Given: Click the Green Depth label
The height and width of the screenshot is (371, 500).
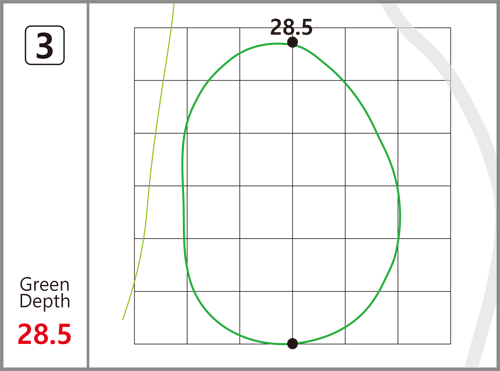Looking at the screenshot, I should 45,293.
